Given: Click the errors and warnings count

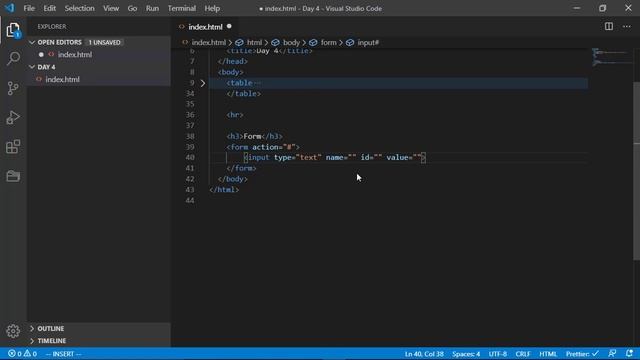Looking at the screenshot, I should (22, 353).
